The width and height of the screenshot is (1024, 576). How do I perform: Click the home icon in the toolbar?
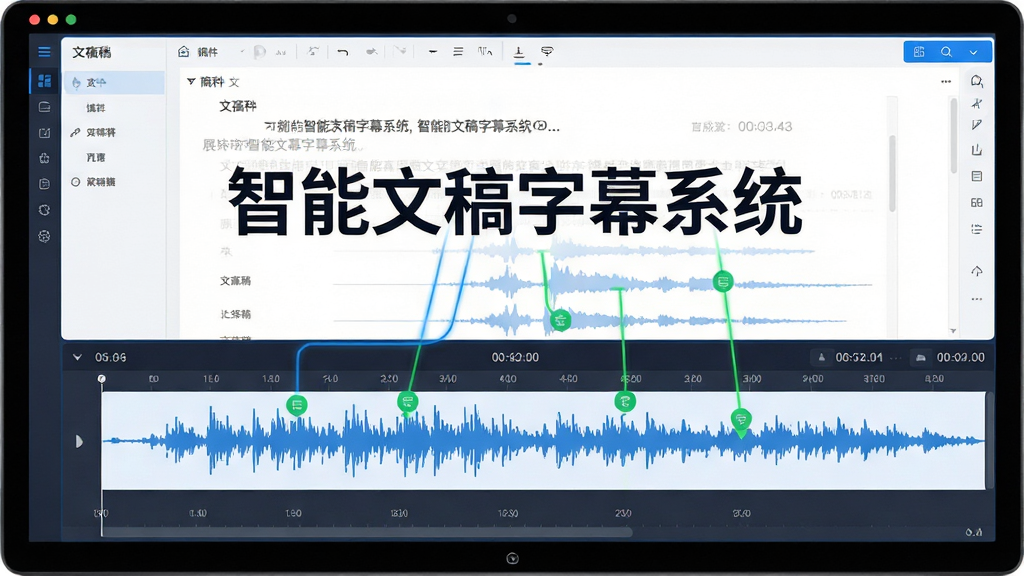(x=184, y=52)
